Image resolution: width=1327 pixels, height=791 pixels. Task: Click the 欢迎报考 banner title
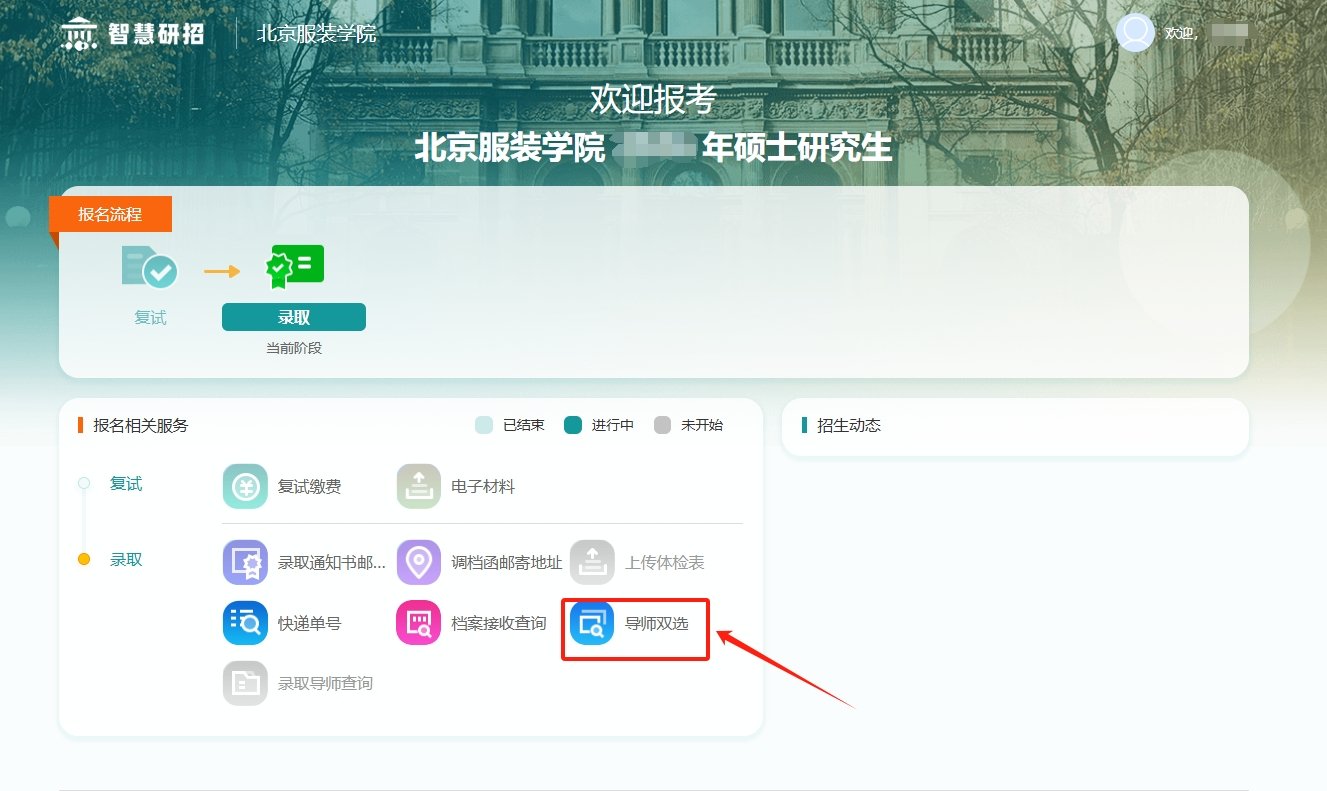pos(653,100)
